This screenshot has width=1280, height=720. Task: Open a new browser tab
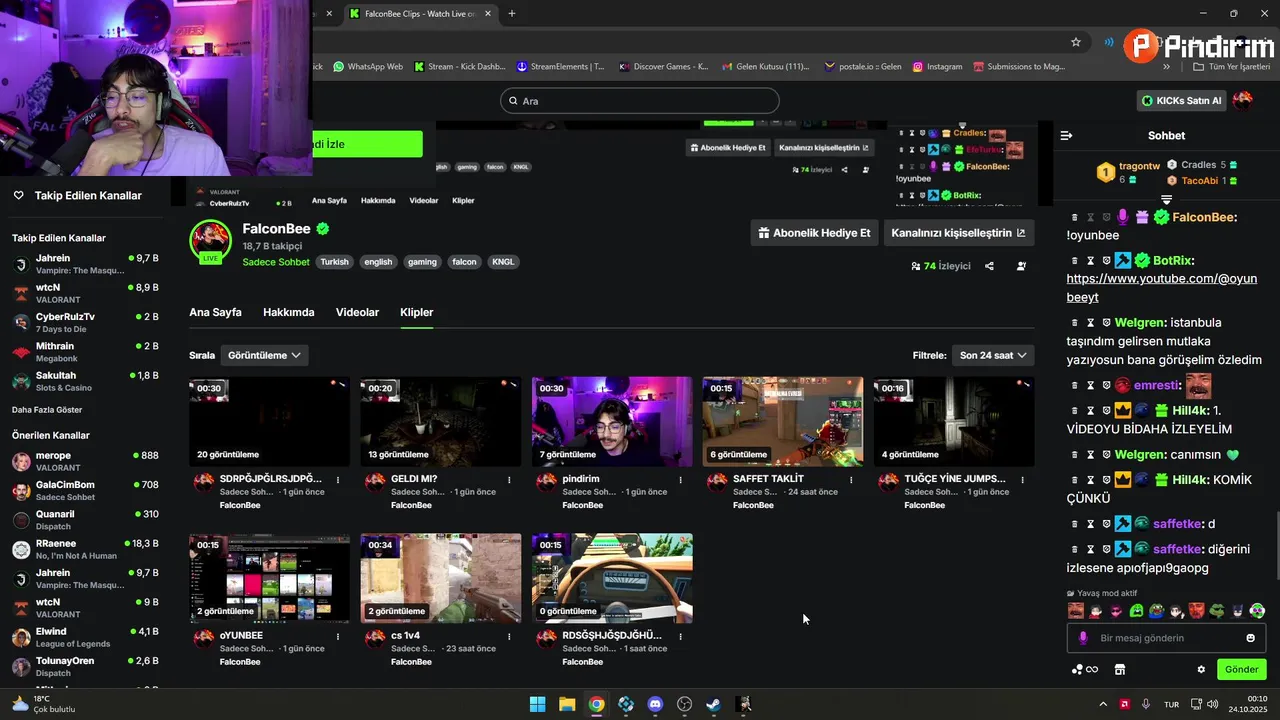tap(512, 14)
